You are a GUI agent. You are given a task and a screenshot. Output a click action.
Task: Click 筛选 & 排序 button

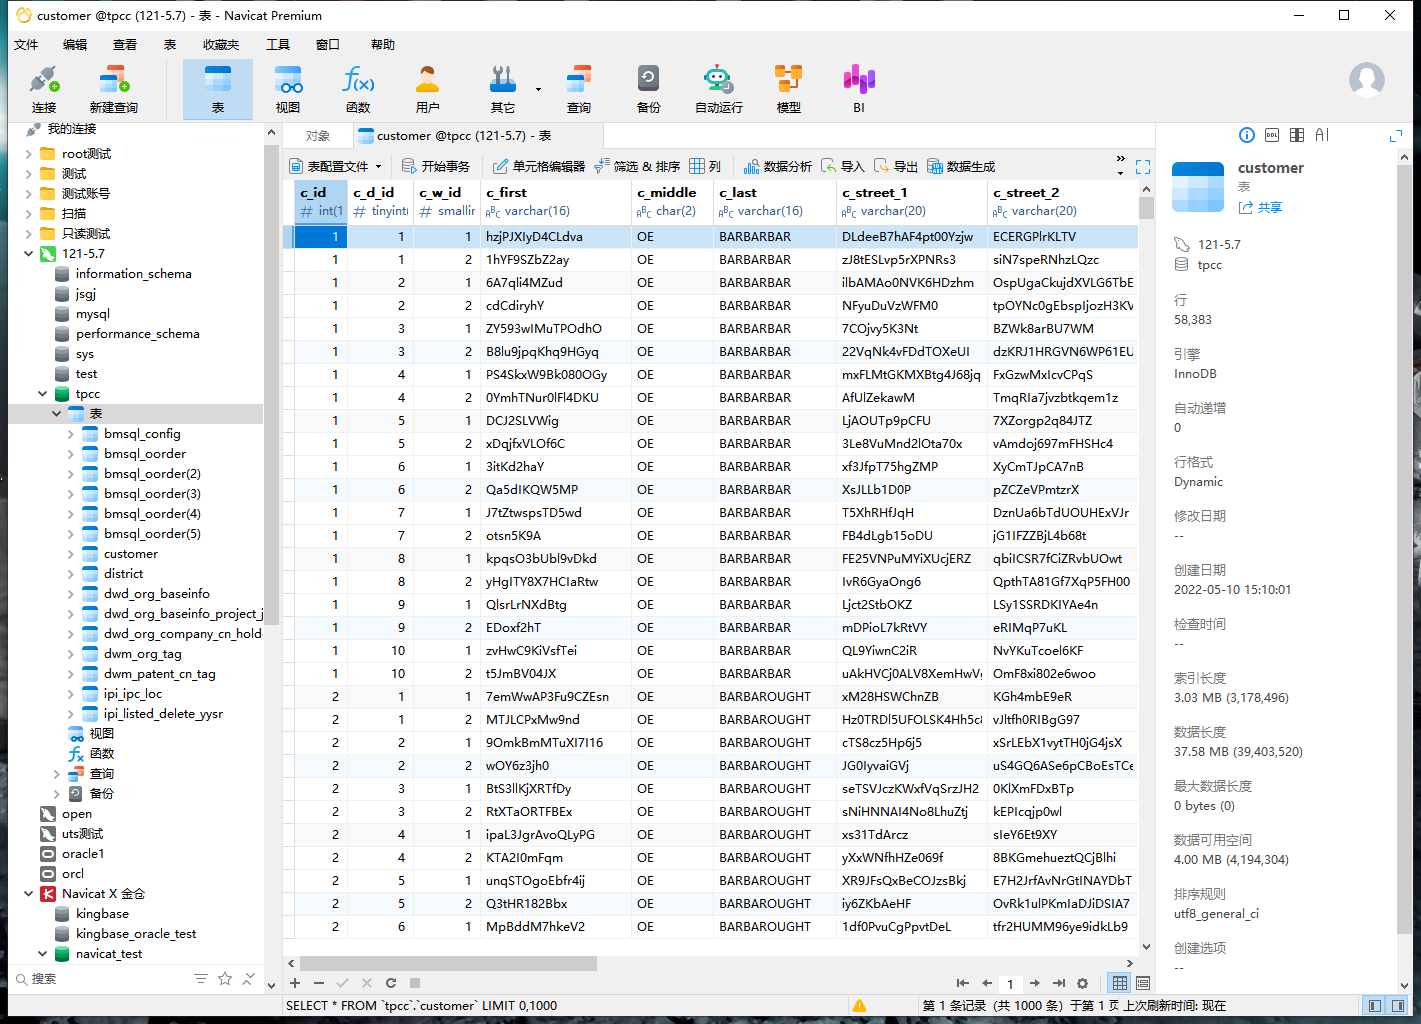pos(637,167)
